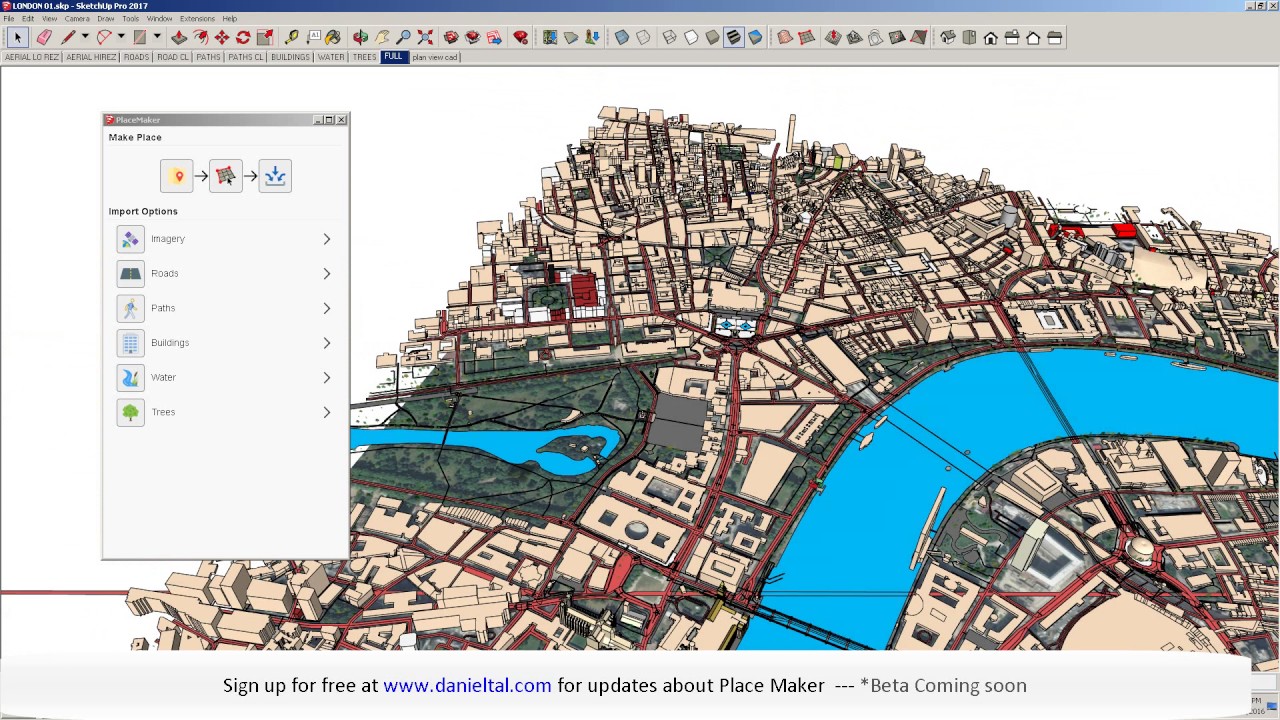The image size is (1280, 720).
Task: Toggle Back Edges style
Action: point(643,37)
